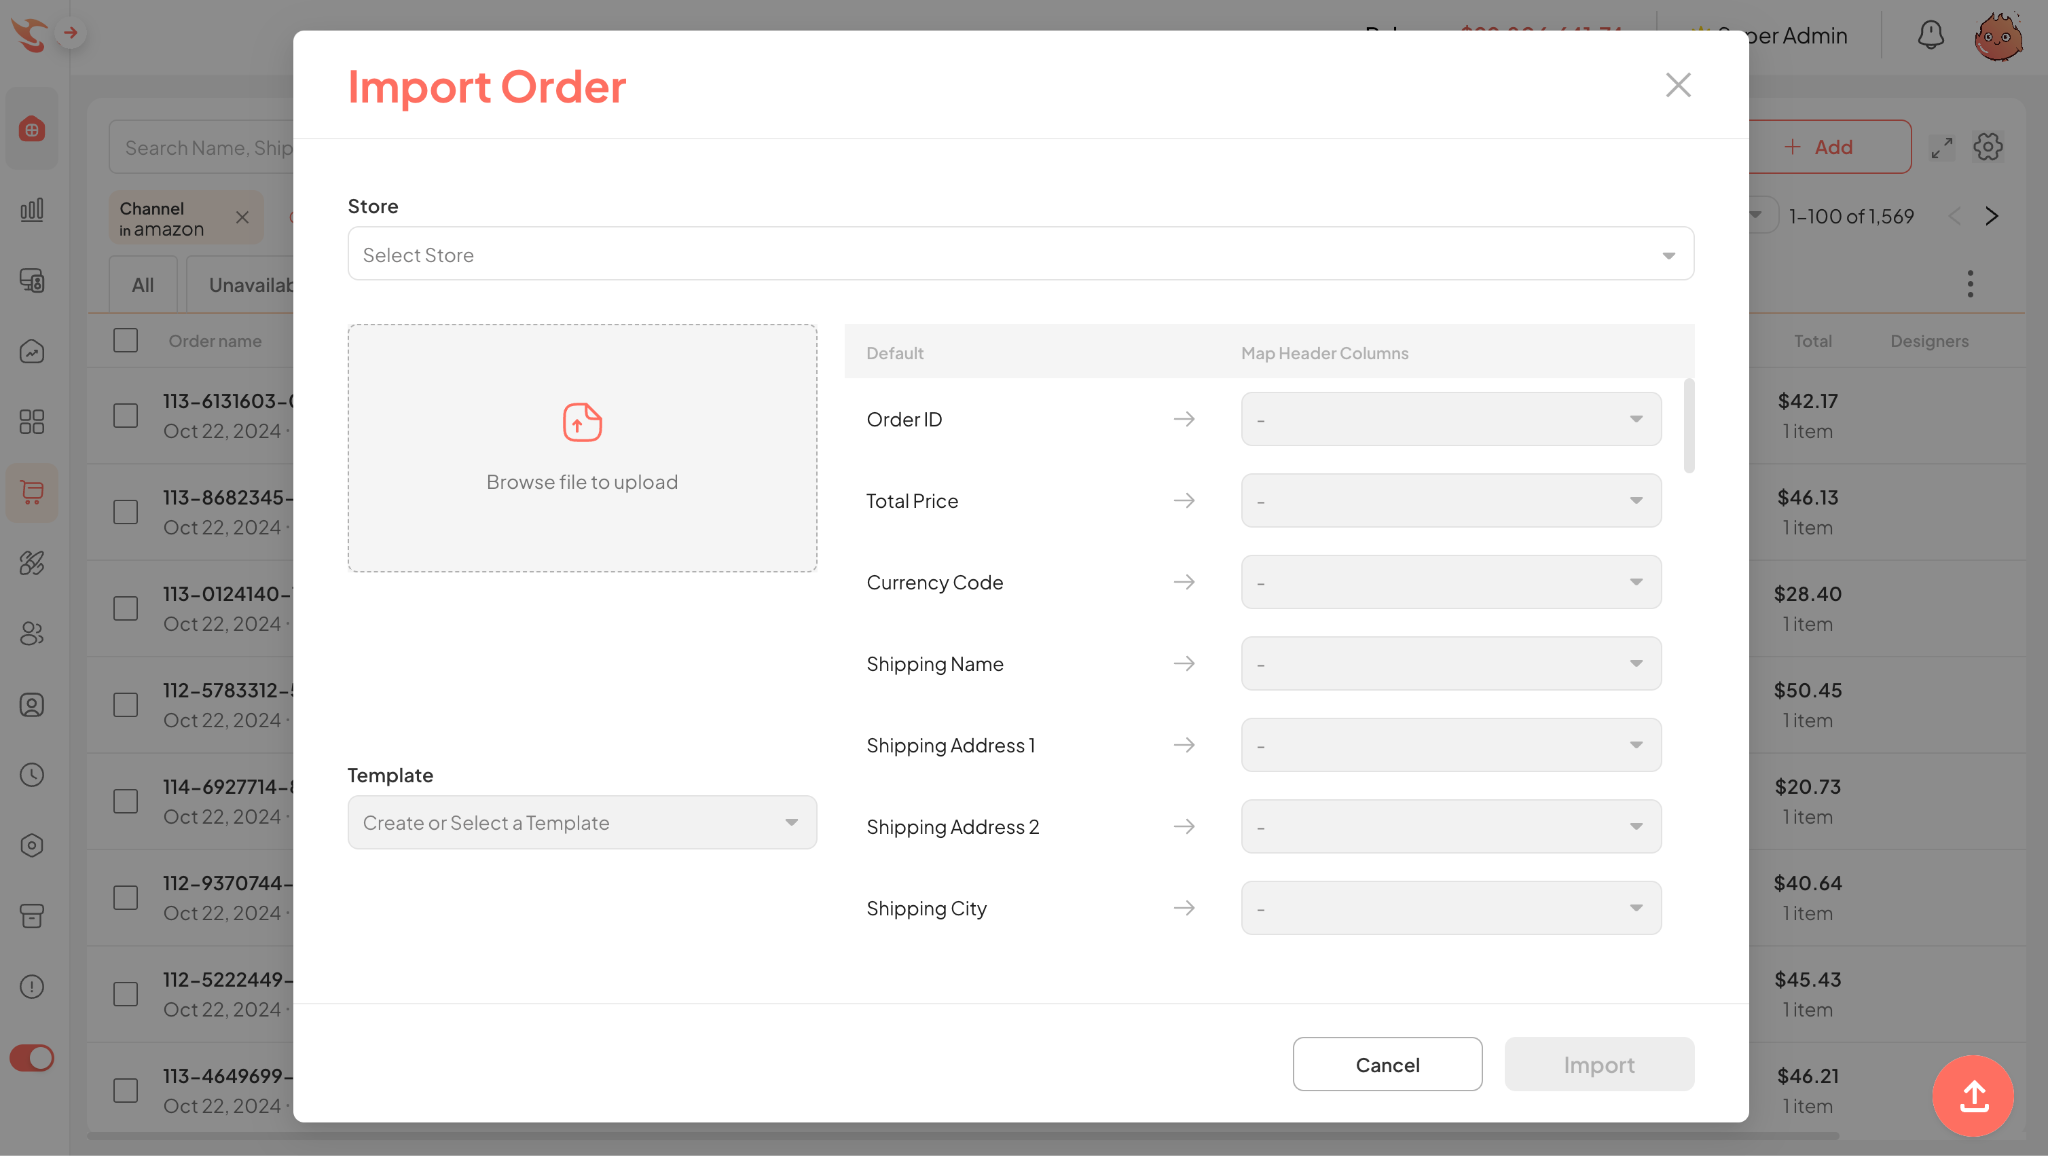
Task: Expand the Shipping Name map header dropdown
Action: point(1636,662)
